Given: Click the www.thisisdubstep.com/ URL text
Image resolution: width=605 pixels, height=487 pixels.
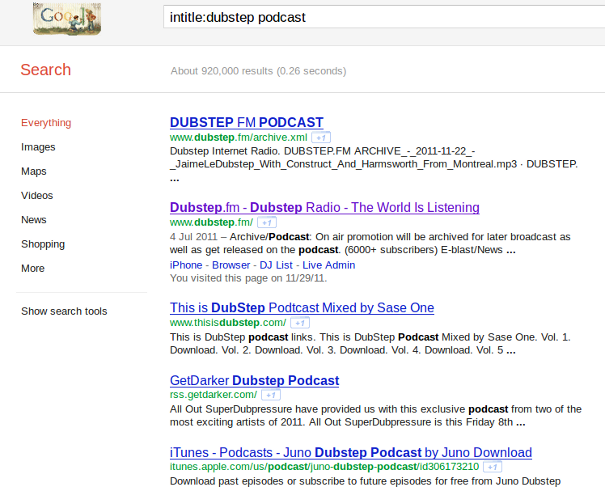Looking at the screenshot, I should [228, 323].
